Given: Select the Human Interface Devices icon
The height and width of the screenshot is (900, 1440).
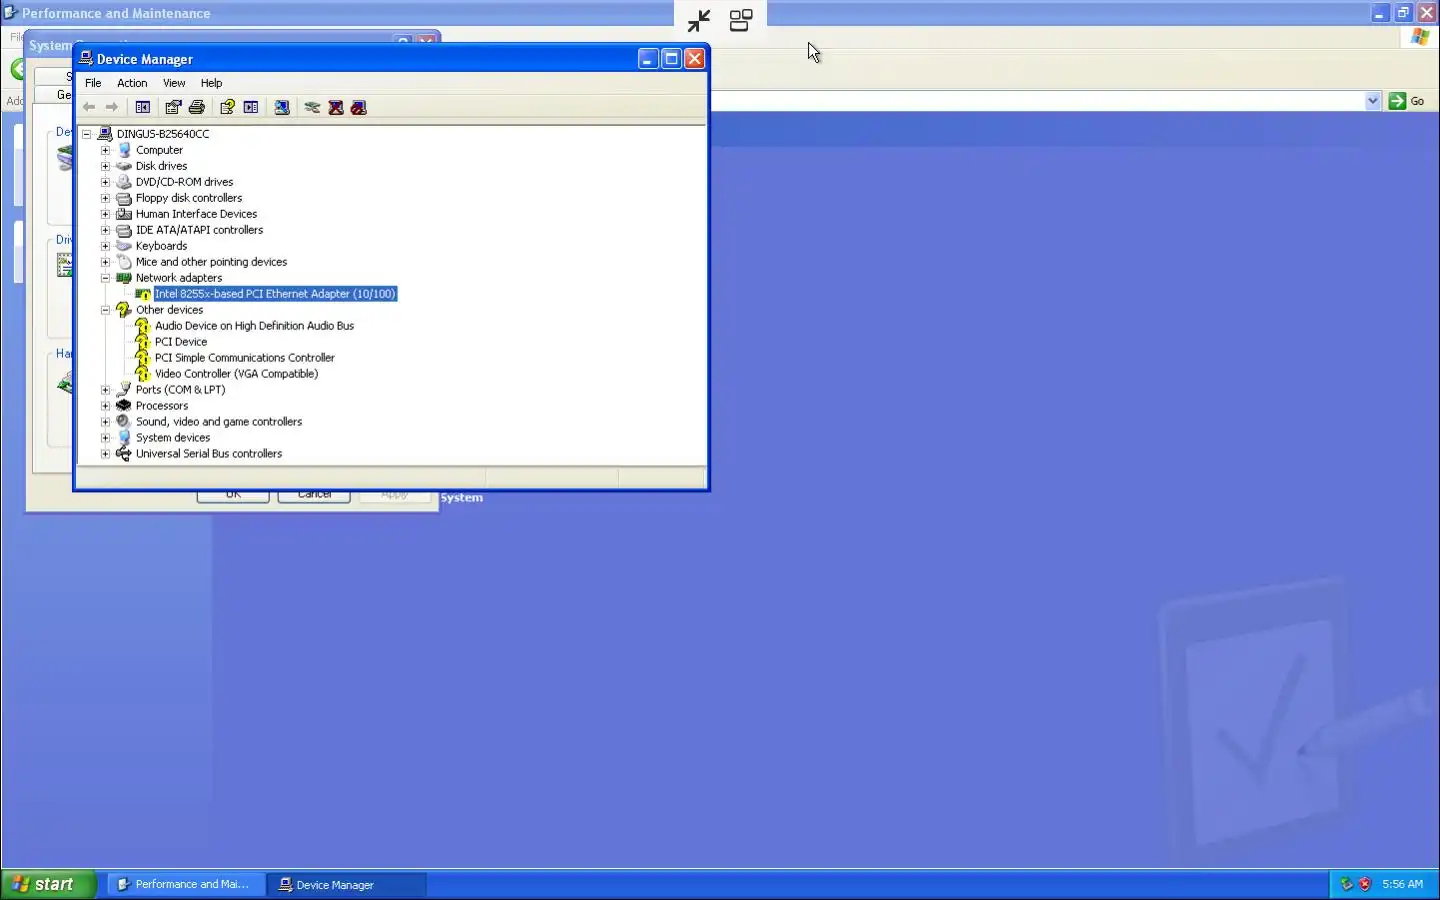Looking at the screenshot, I should 124,214.
